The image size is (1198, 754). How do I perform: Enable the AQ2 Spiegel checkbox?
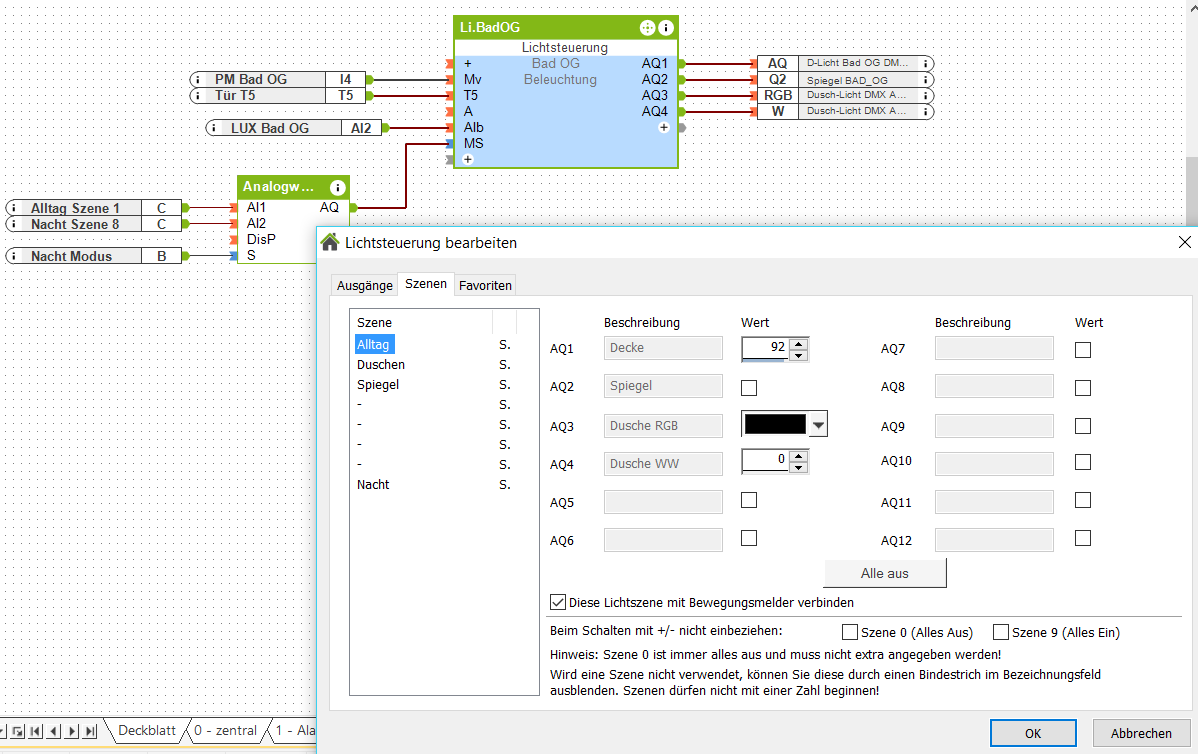[749, 387]
